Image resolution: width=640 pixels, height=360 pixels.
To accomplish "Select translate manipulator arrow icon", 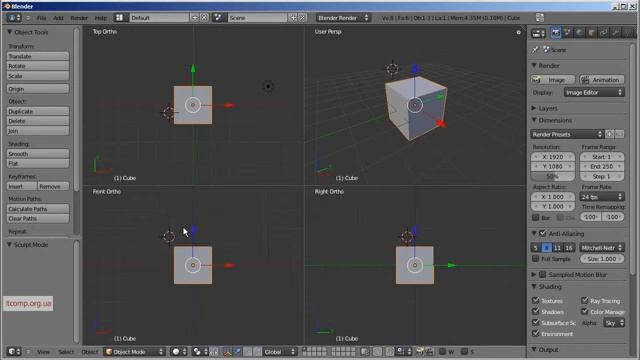I will pyautogui.click(x=238, y=352).
